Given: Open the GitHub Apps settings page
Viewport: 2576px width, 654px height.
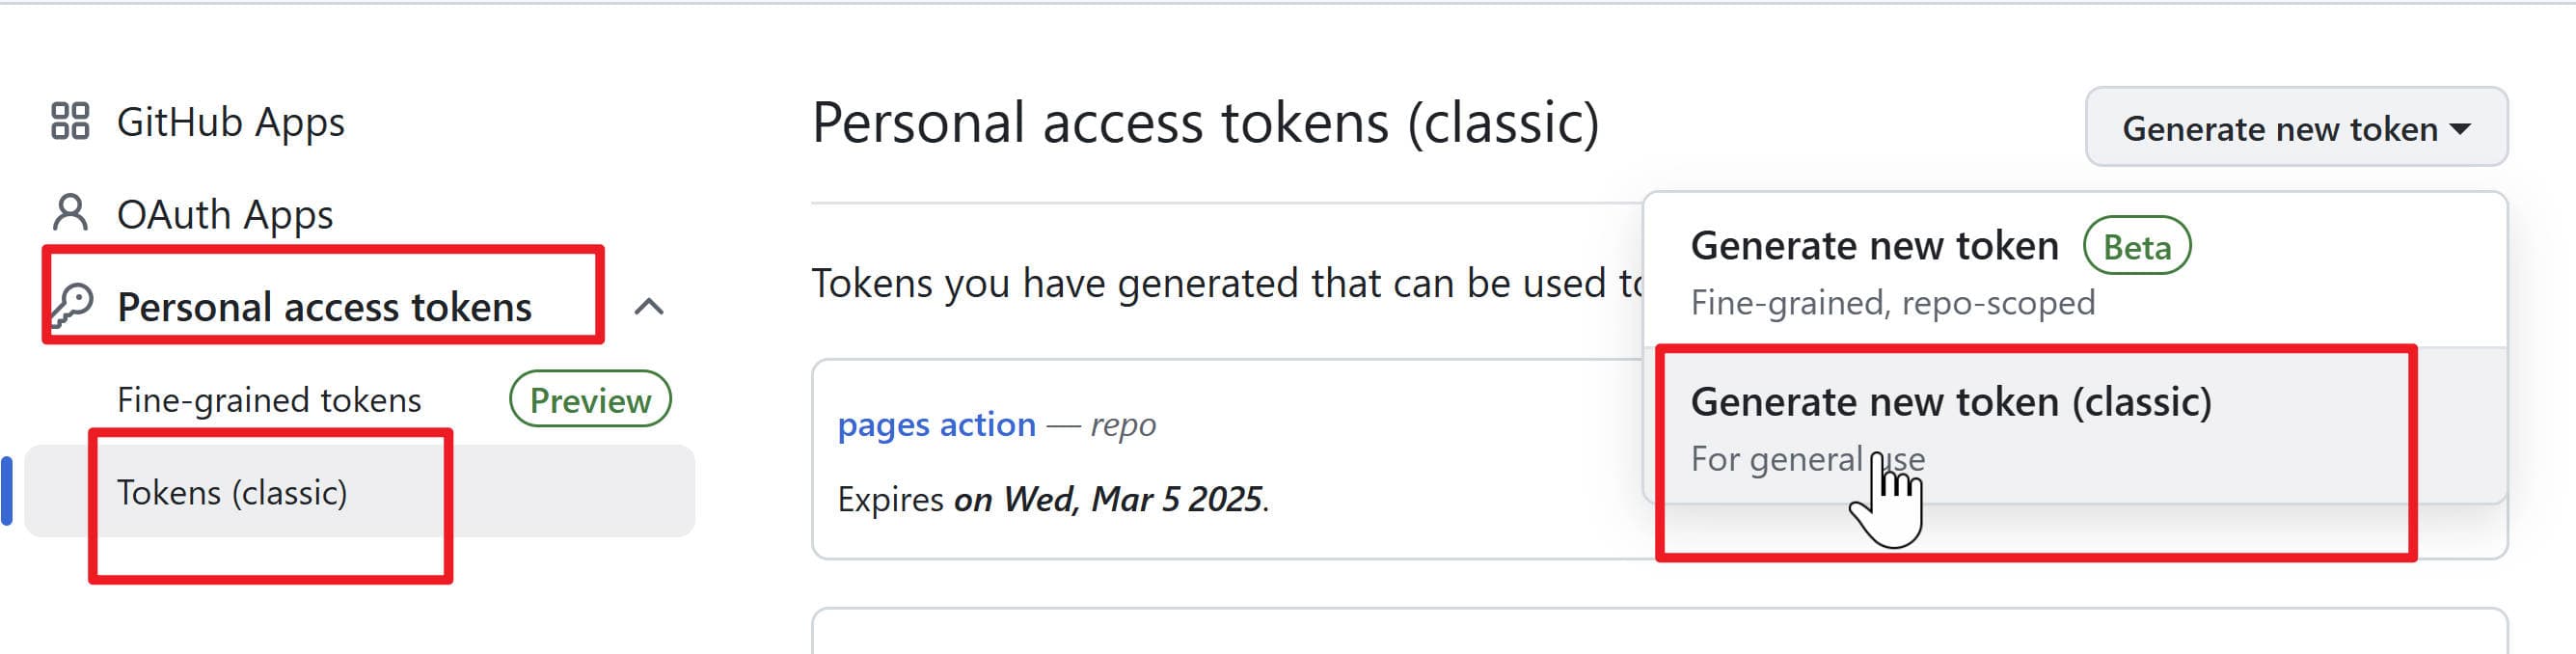Looking at the screenshot, I should (230, 122).
